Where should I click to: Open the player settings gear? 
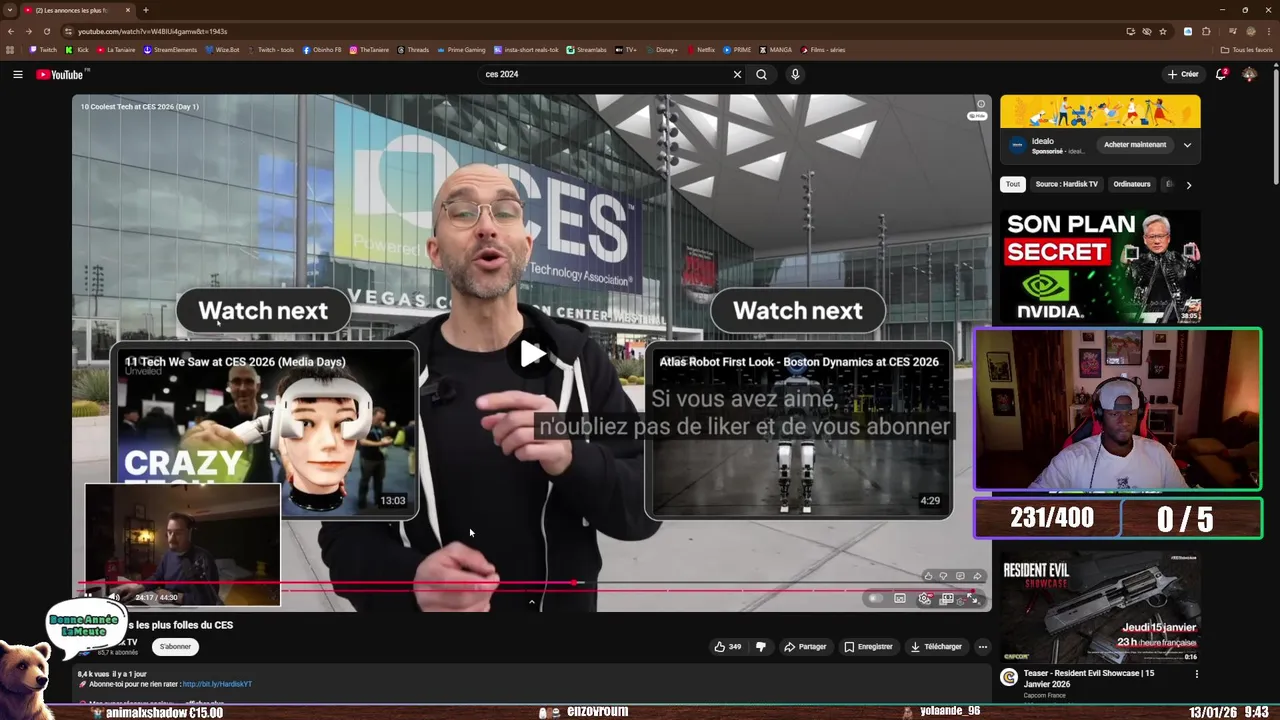coord(924,598)
